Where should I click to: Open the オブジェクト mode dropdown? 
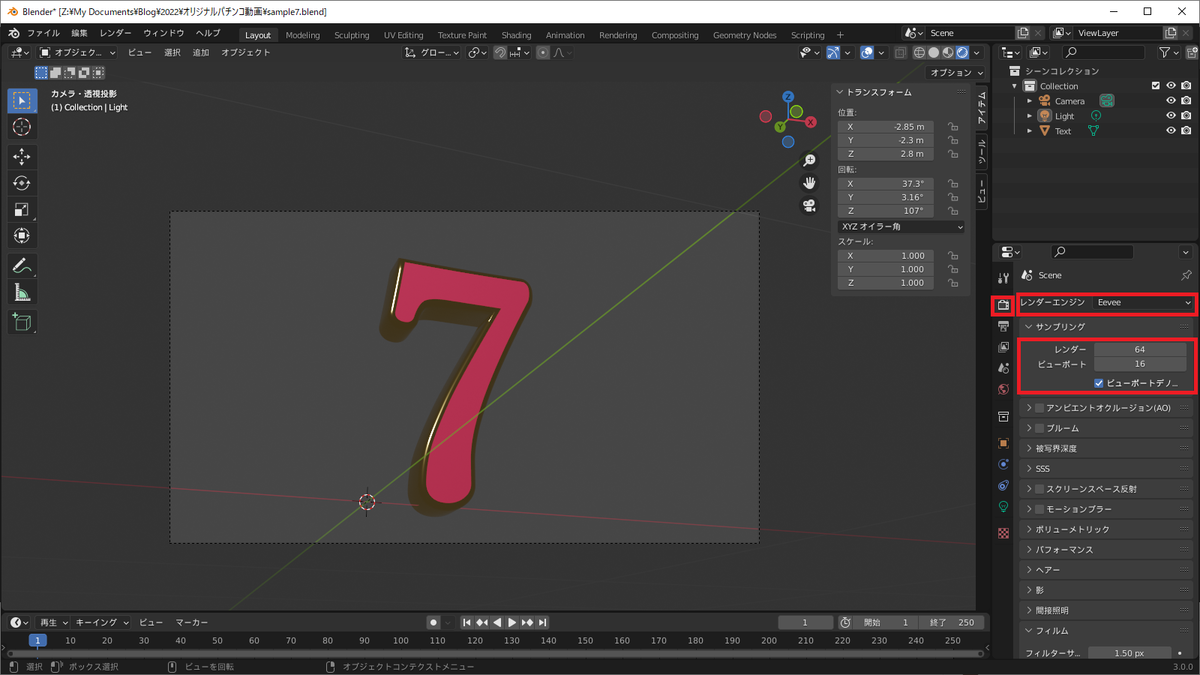tap(77, 52)
